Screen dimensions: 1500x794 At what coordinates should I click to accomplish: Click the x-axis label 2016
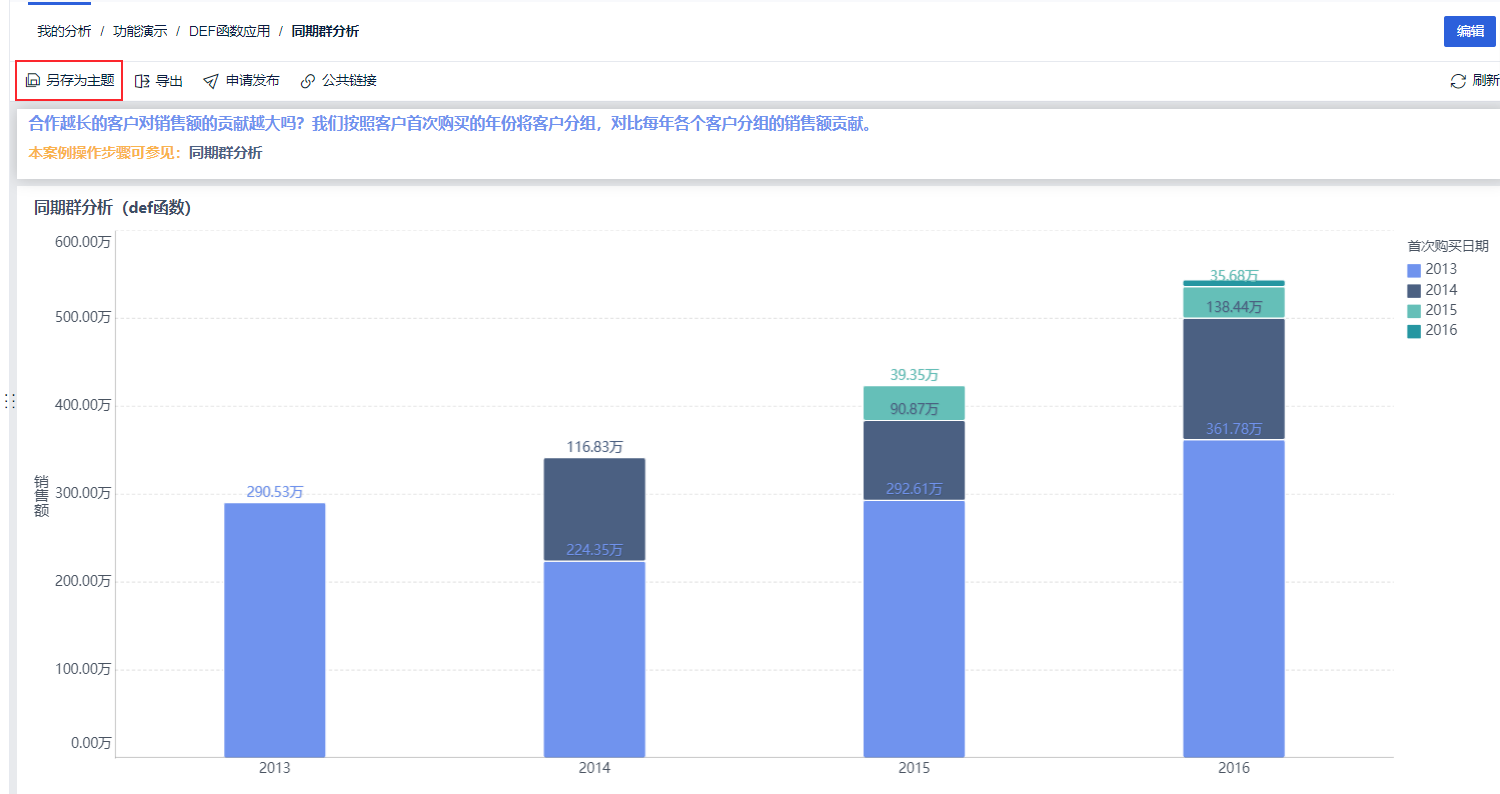click(x=1234, y=769)
